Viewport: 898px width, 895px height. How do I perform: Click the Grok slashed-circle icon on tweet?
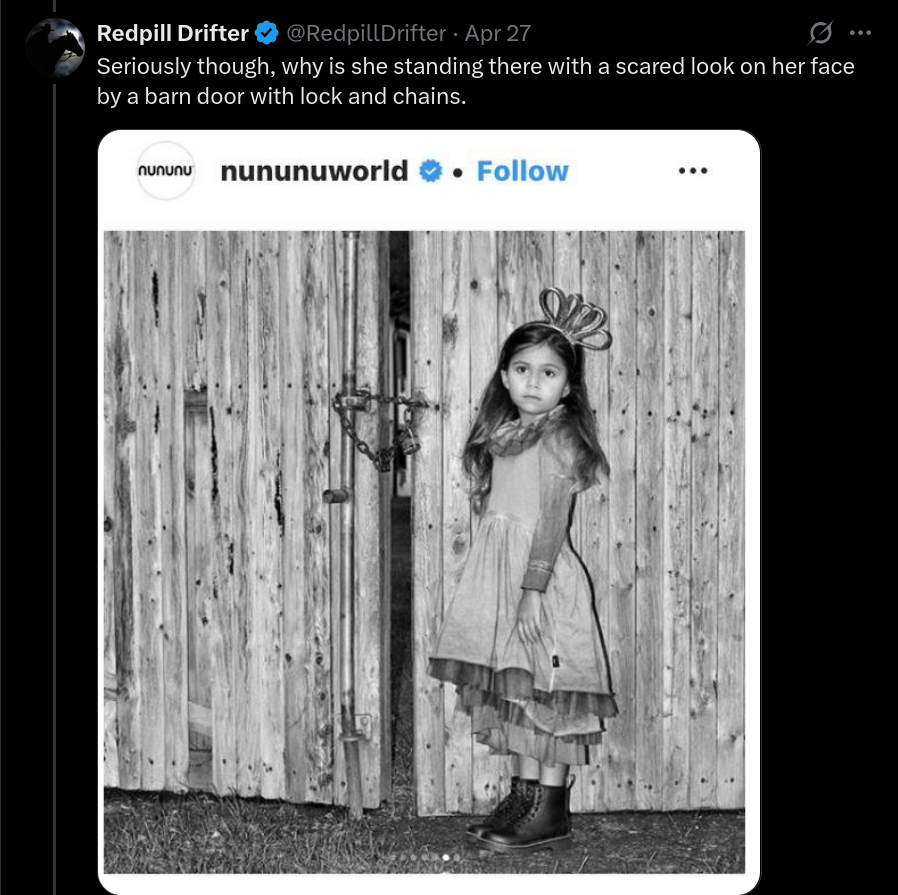point(820,33)
